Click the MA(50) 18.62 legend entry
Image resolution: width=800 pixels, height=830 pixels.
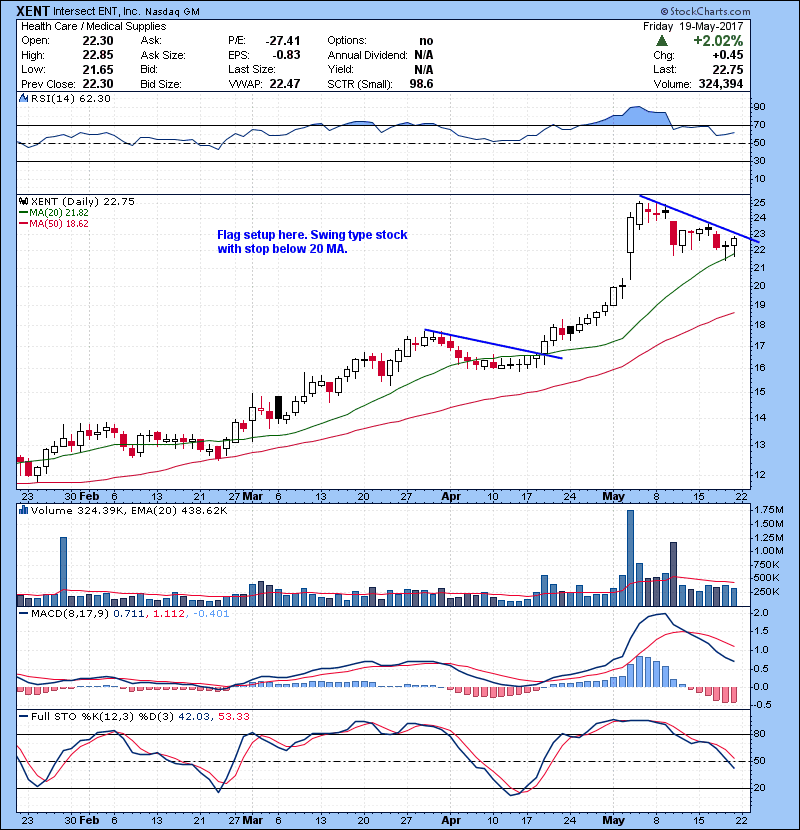click(53, 223)
